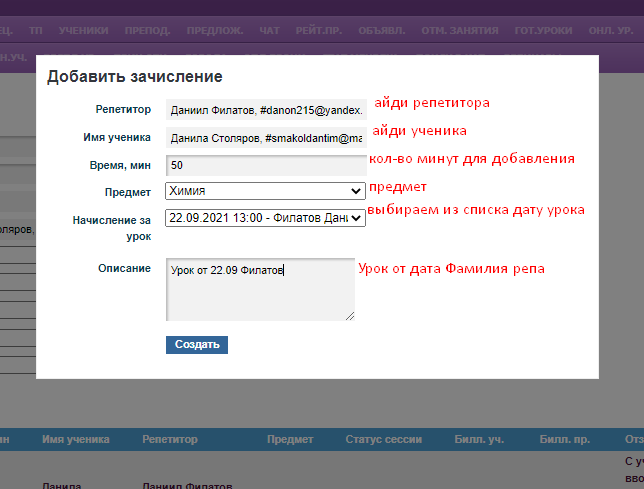
Task: Click the Даниил Филатов table cell
Action: 187,485
